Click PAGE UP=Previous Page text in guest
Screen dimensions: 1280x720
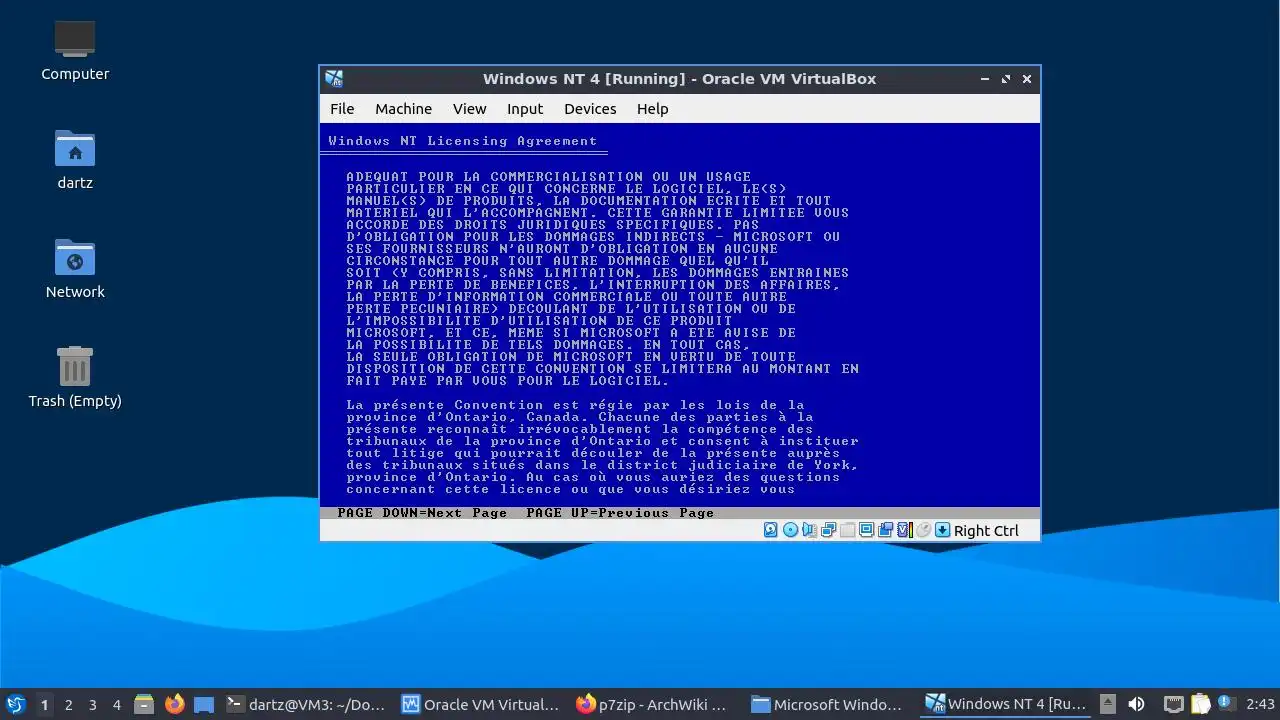coord(620,513)
